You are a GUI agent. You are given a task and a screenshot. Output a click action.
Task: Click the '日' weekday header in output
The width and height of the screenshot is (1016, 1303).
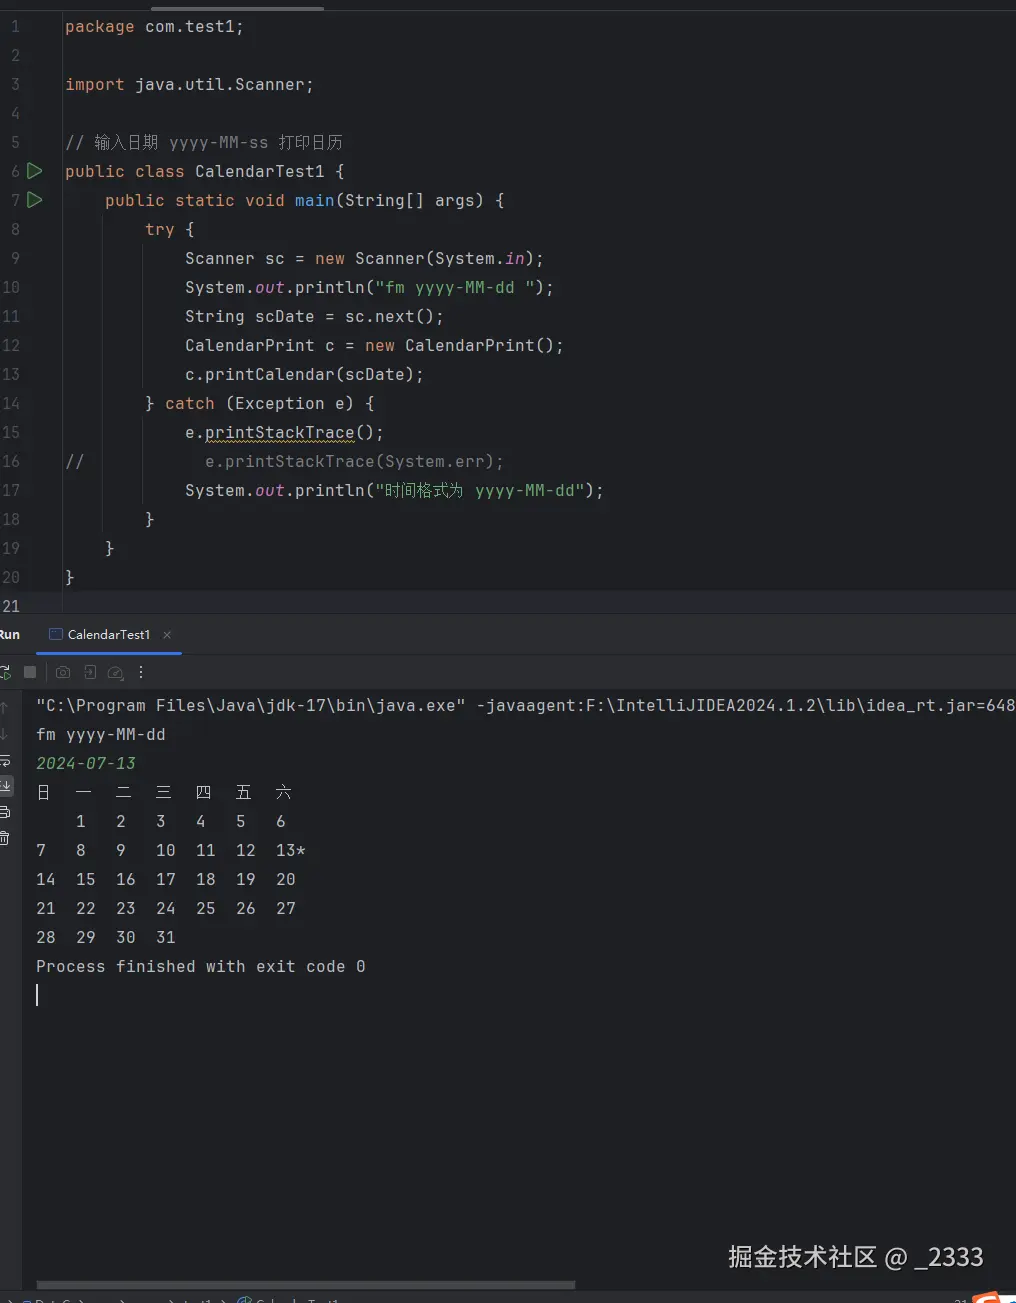coord(43,792)
